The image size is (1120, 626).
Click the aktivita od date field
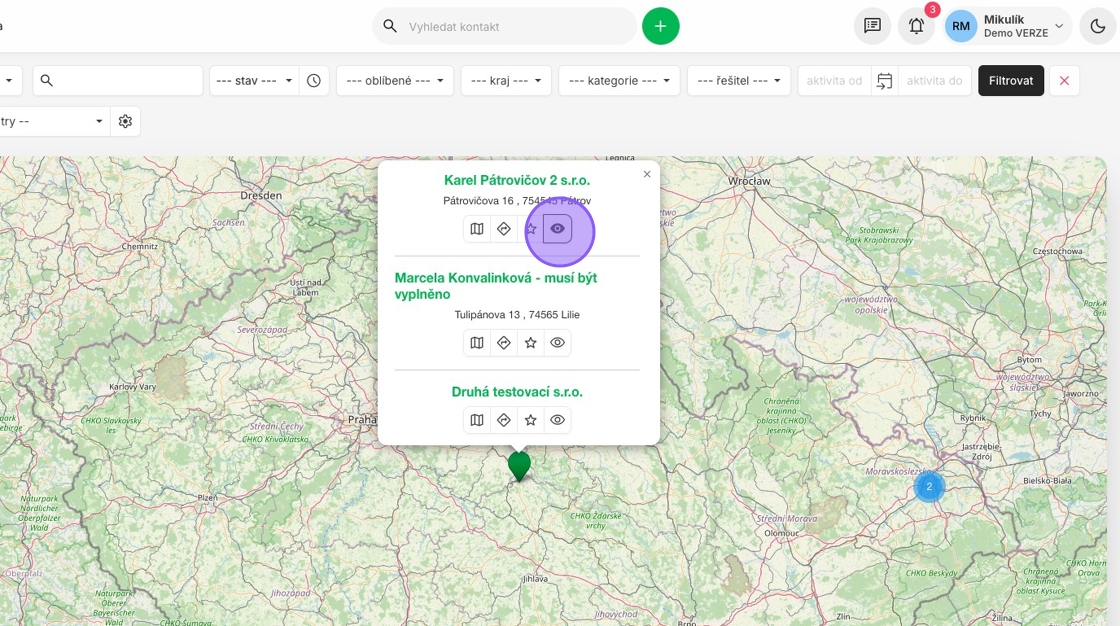pyautogui.click(x=834, y=81)
